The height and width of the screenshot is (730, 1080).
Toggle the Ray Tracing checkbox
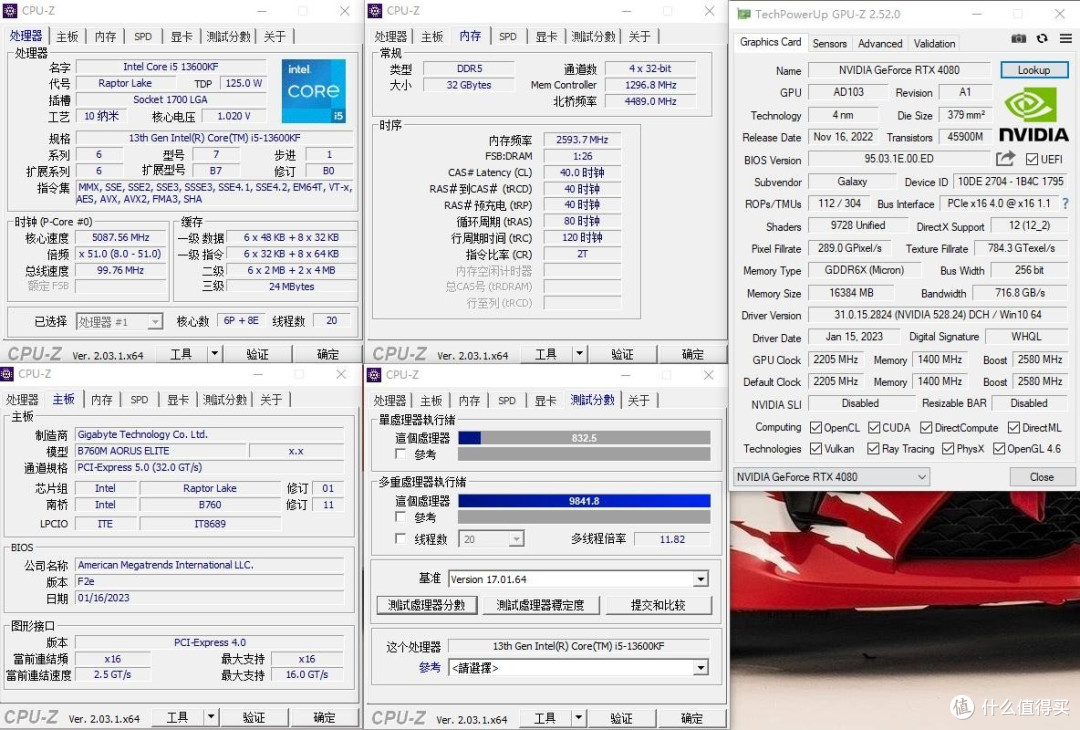[873, 449]
